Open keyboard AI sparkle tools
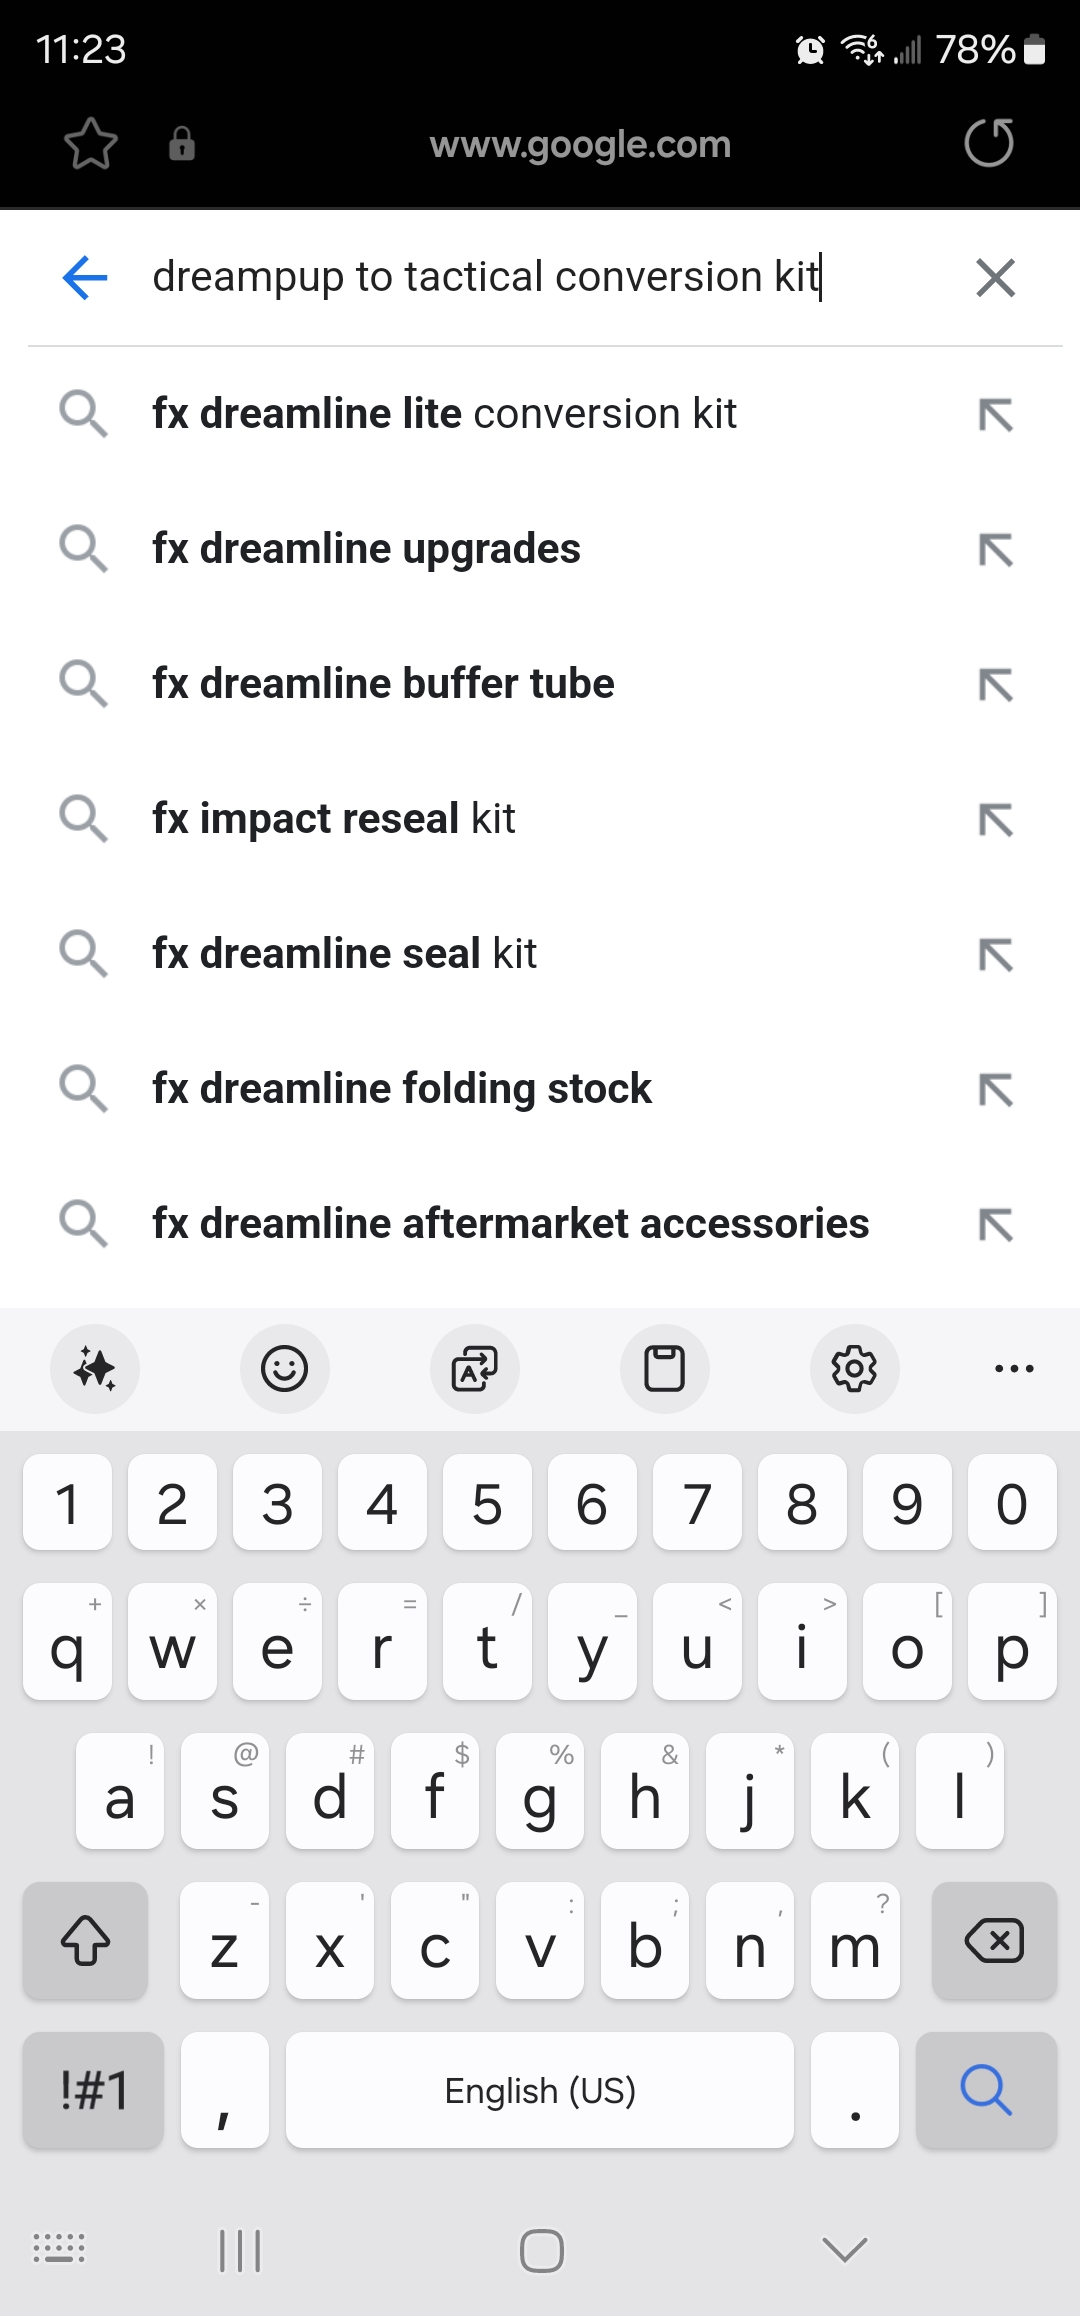 tap(95, 1368)
